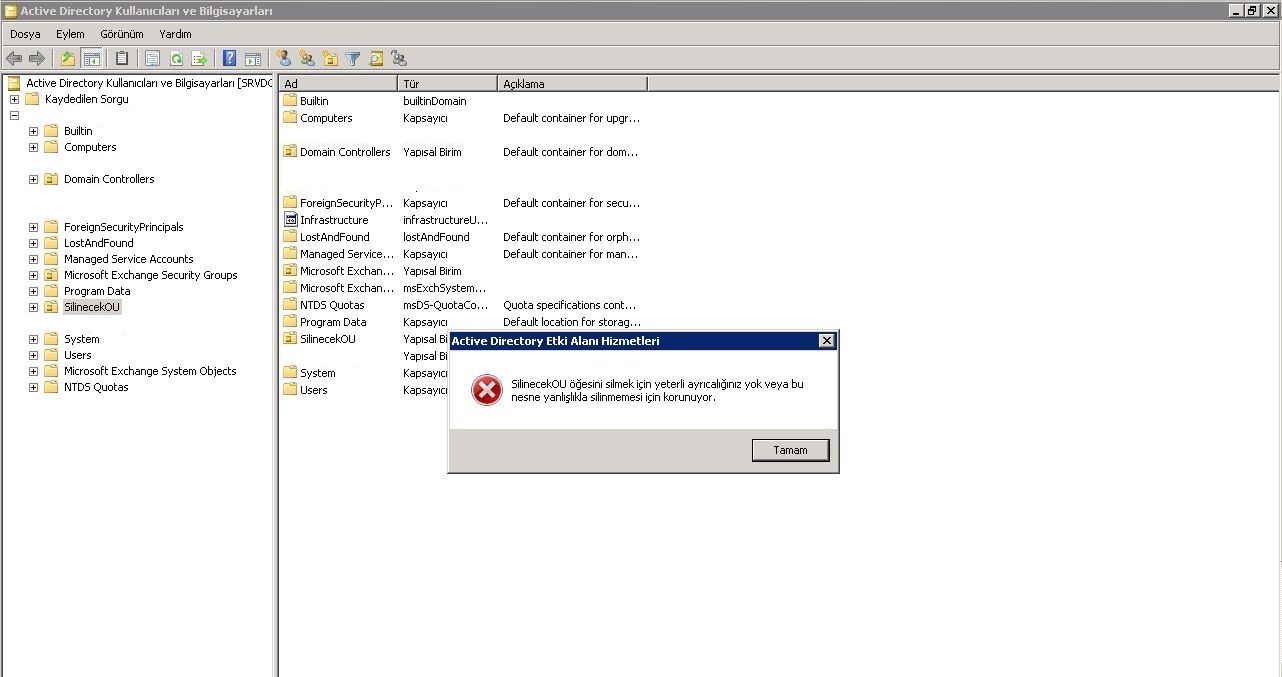Select the LostAndFound name in the list pane
1282x677 pixels.
[335, 237]
